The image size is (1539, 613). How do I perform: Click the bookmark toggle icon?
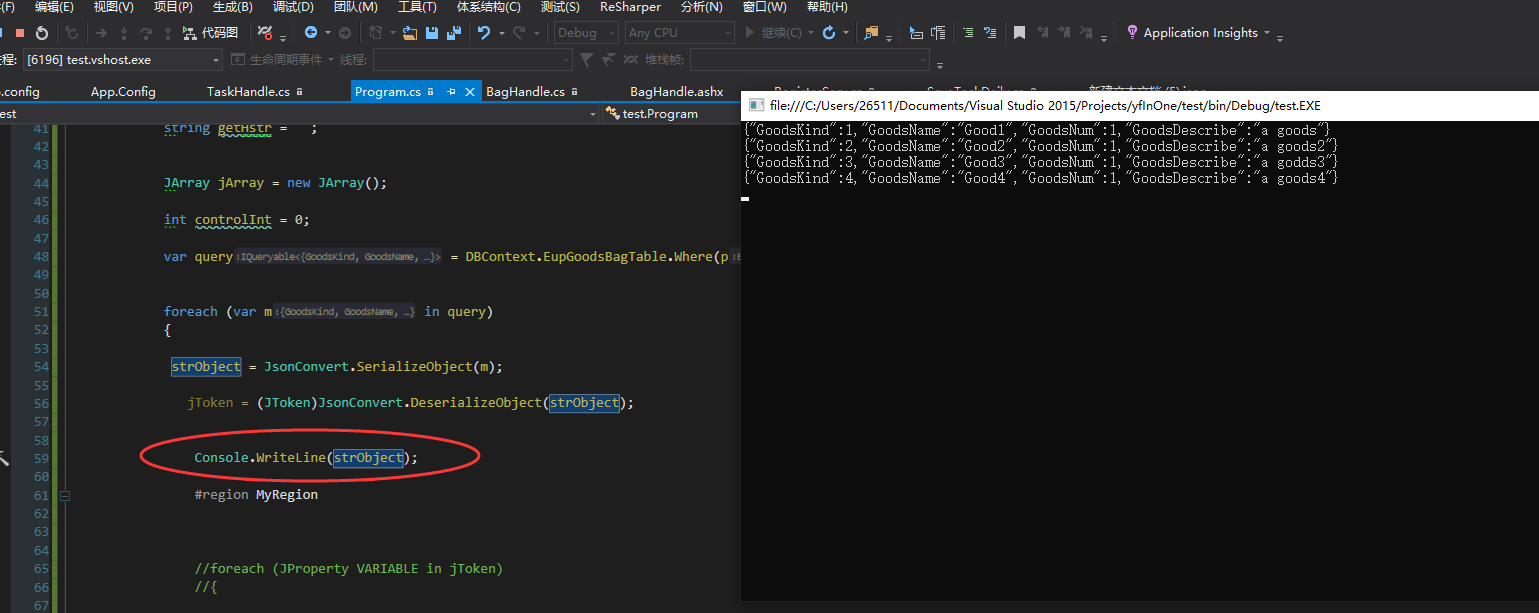[x=1019, y=33]
